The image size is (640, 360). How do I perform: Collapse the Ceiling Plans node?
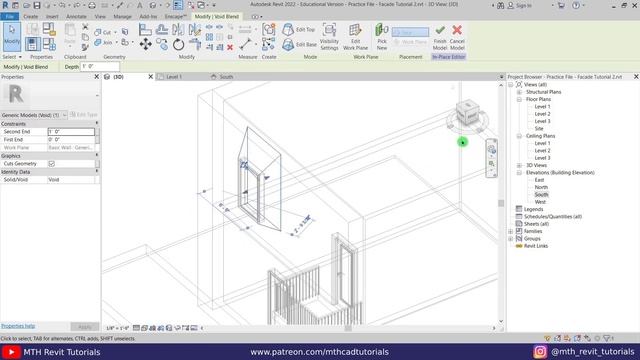point(519,136)
